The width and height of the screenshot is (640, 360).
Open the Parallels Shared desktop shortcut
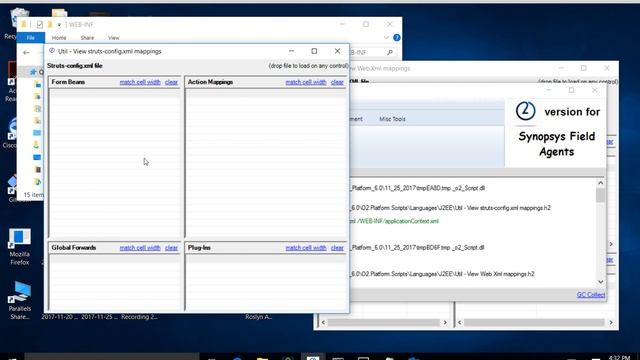19,301
